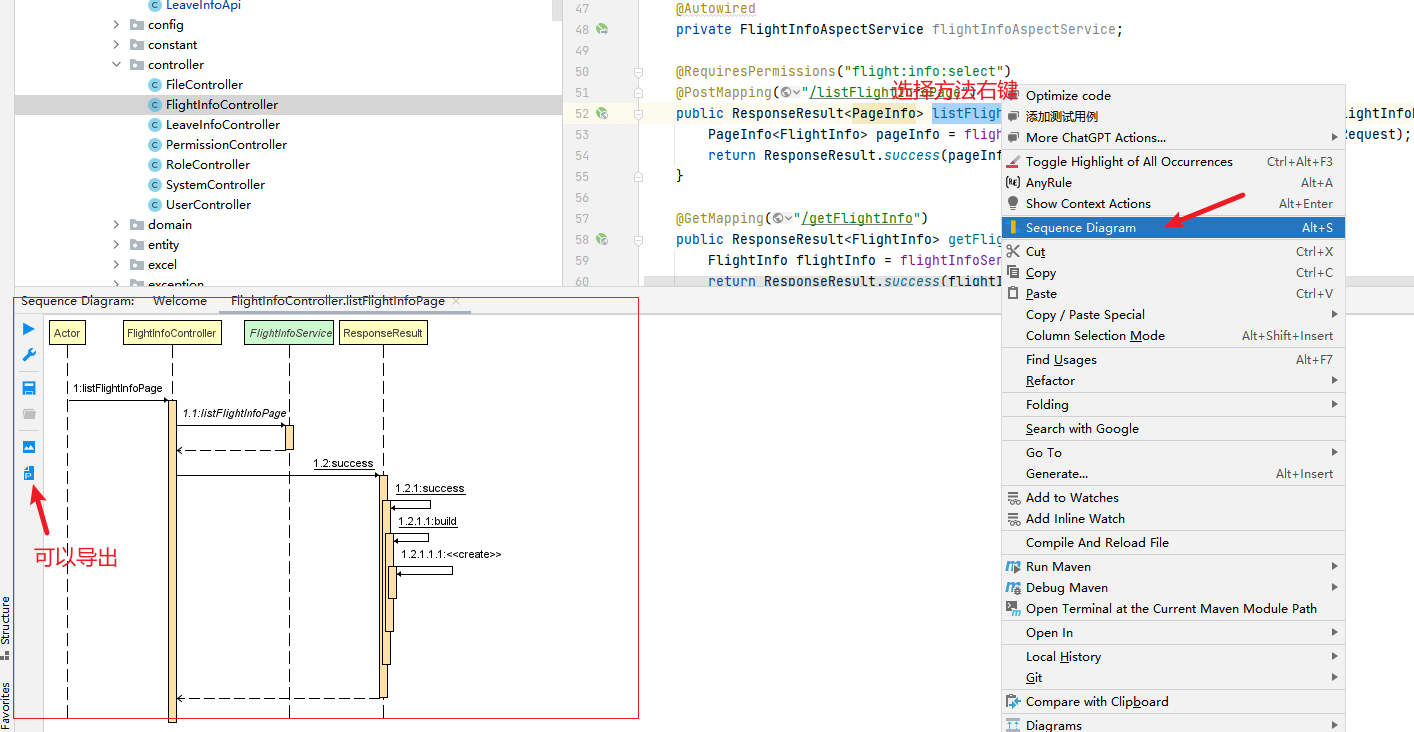Click the 1.2:success message label
The height and width of the screenshot is (732, 1414).
coord(343,464)
